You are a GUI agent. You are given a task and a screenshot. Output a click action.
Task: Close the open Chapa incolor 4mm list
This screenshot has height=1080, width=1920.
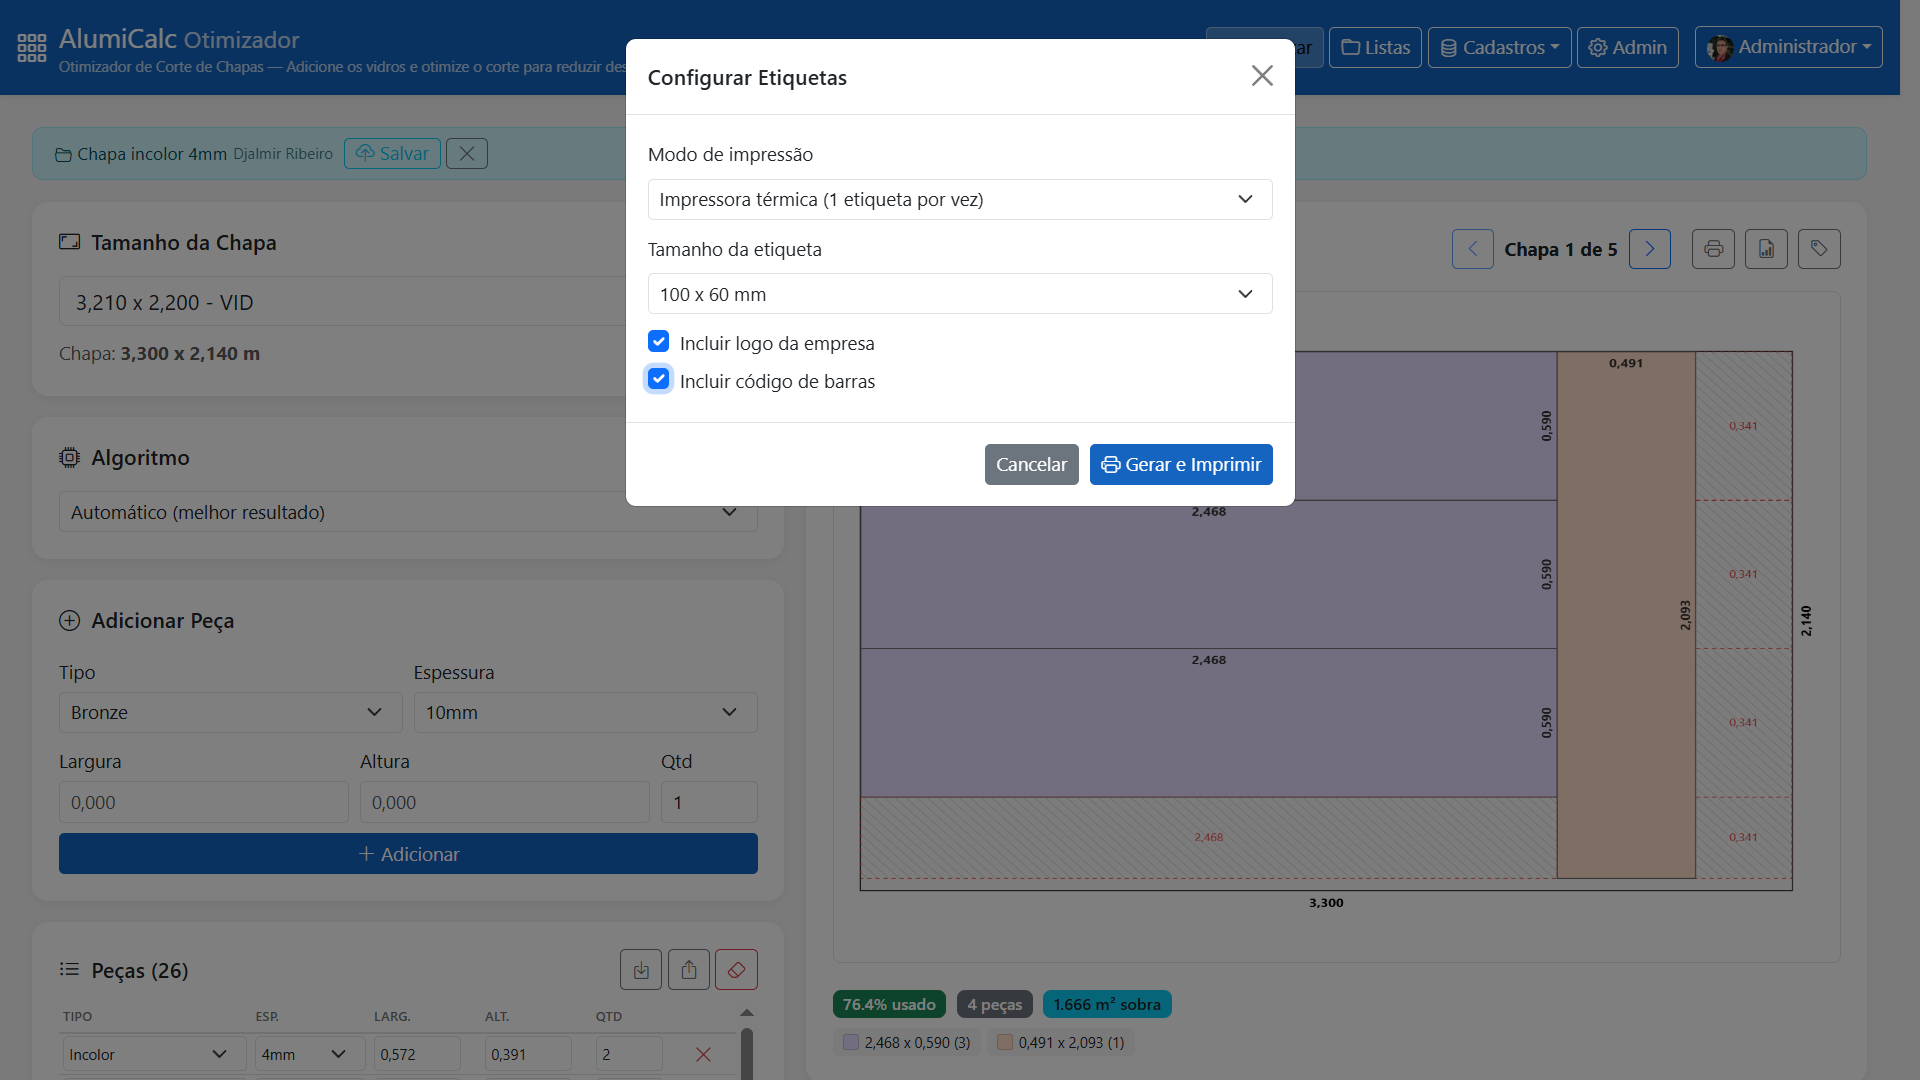coord(466,153)
